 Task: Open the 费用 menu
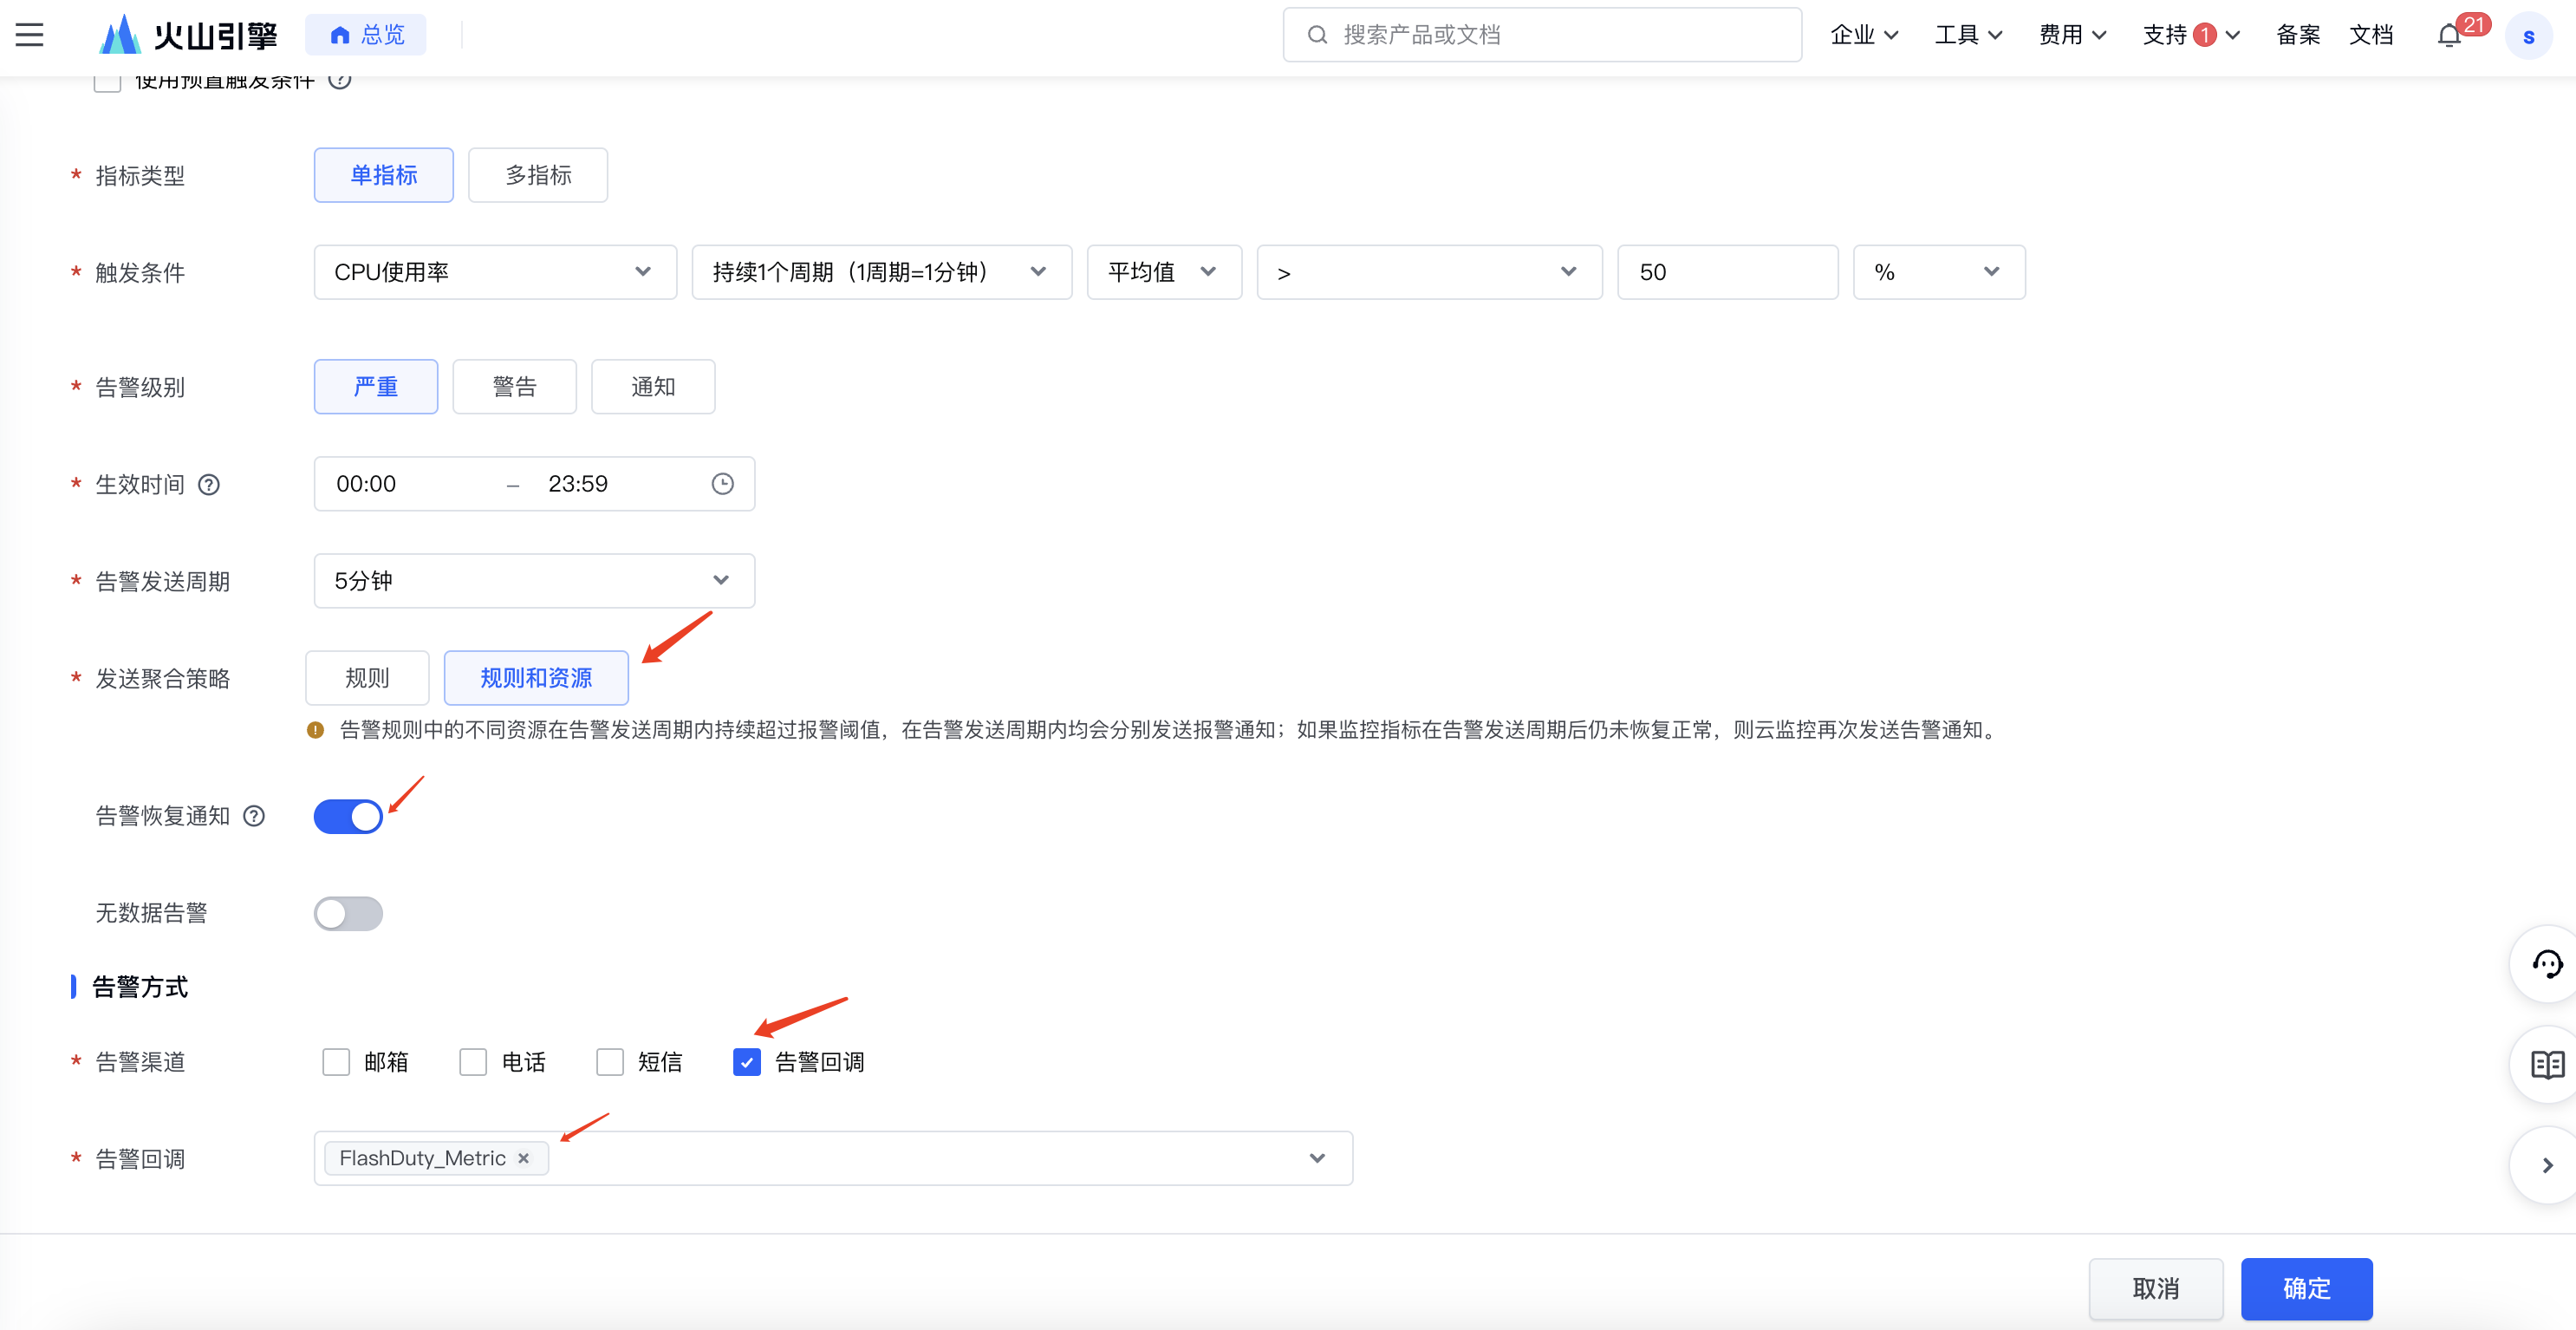[x=2072, y=35]
